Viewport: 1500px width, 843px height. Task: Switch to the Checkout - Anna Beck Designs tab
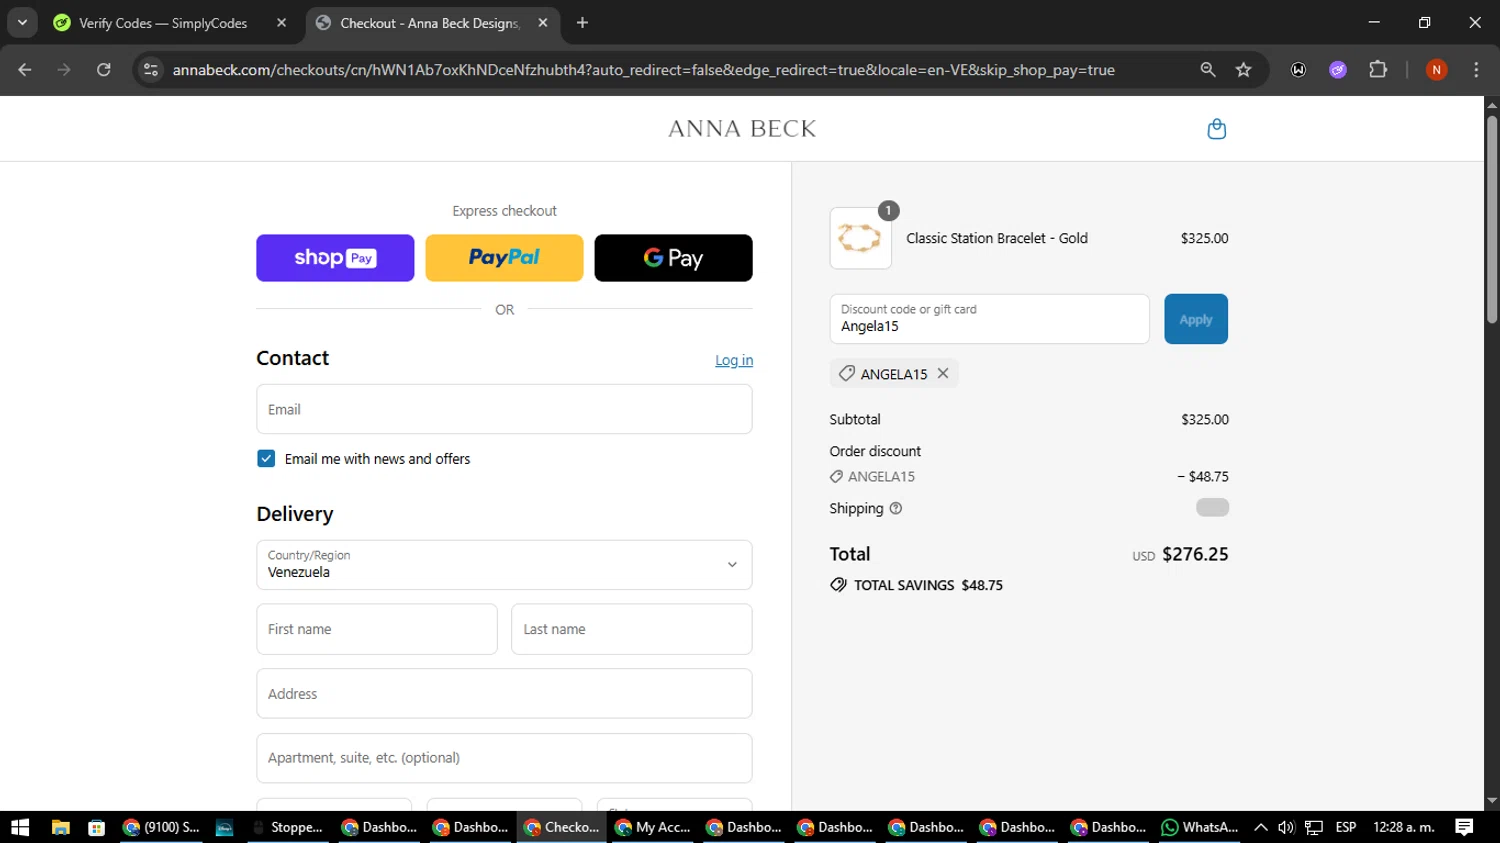[430, 23]
